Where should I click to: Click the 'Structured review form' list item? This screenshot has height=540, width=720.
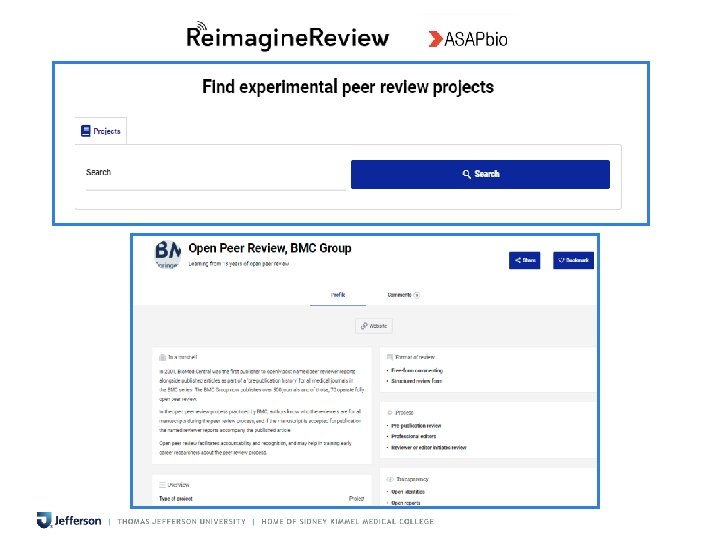[416, 381]
